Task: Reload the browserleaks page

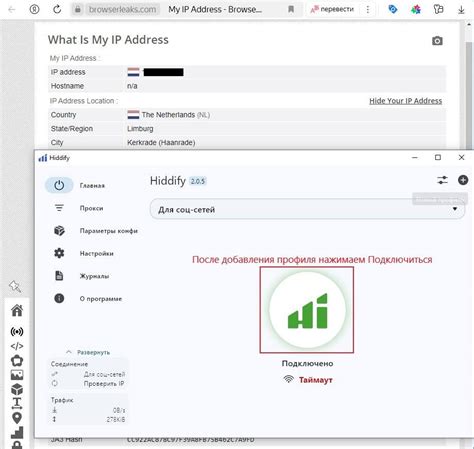Action: click(x=57, y=9)
